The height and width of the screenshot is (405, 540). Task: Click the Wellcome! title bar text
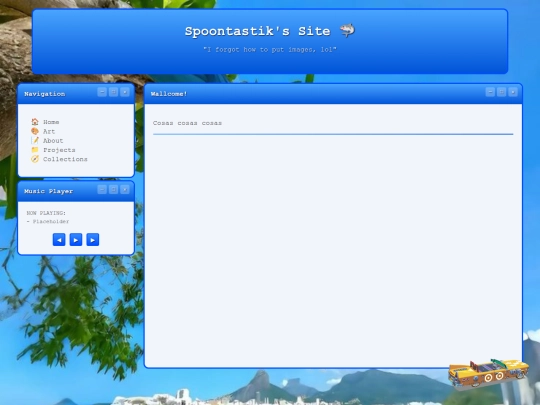[169, 94]
